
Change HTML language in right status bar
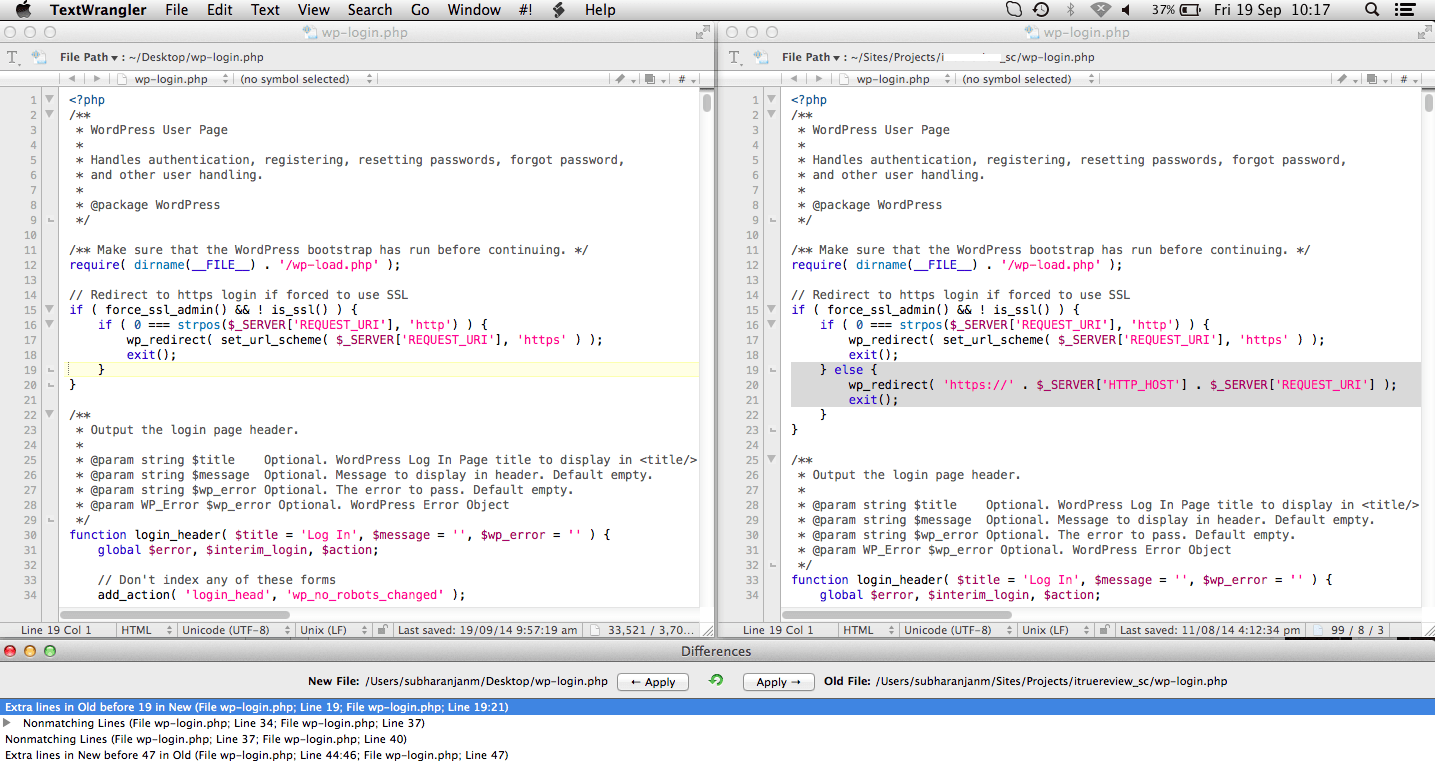coord(868,630)
